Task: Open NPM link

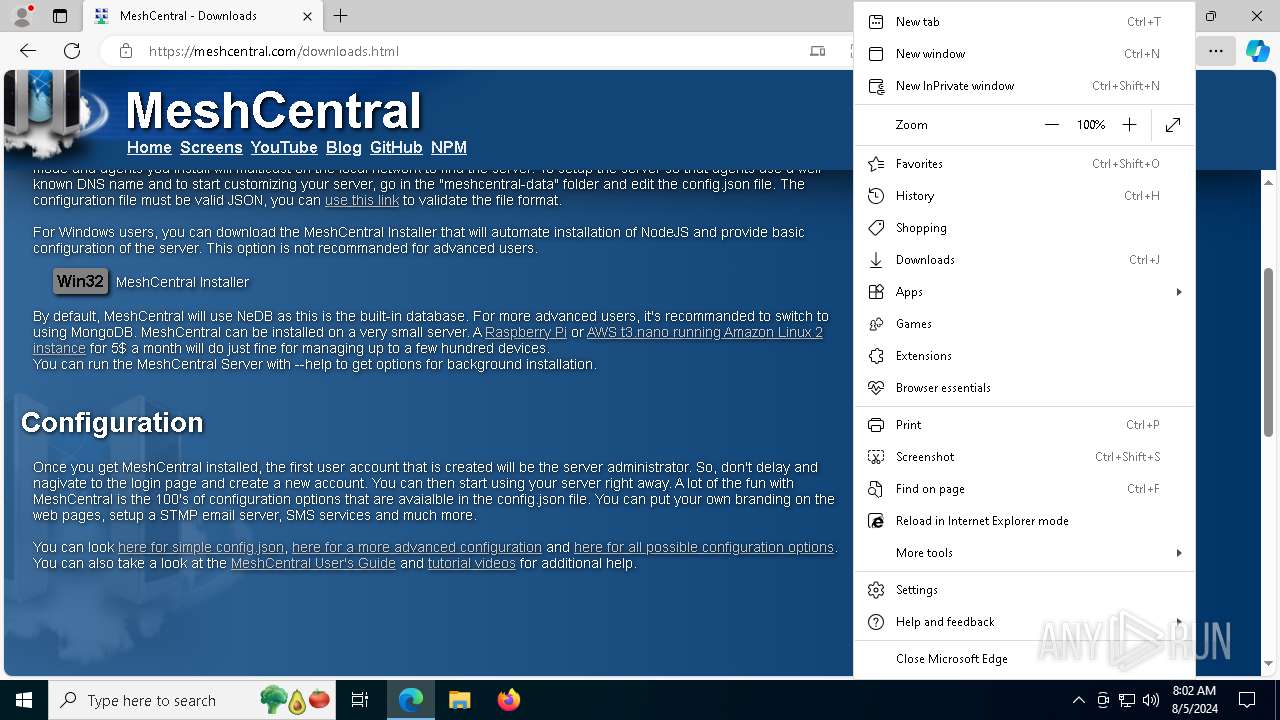Action: pyautogui.click(x=449, y=147)
